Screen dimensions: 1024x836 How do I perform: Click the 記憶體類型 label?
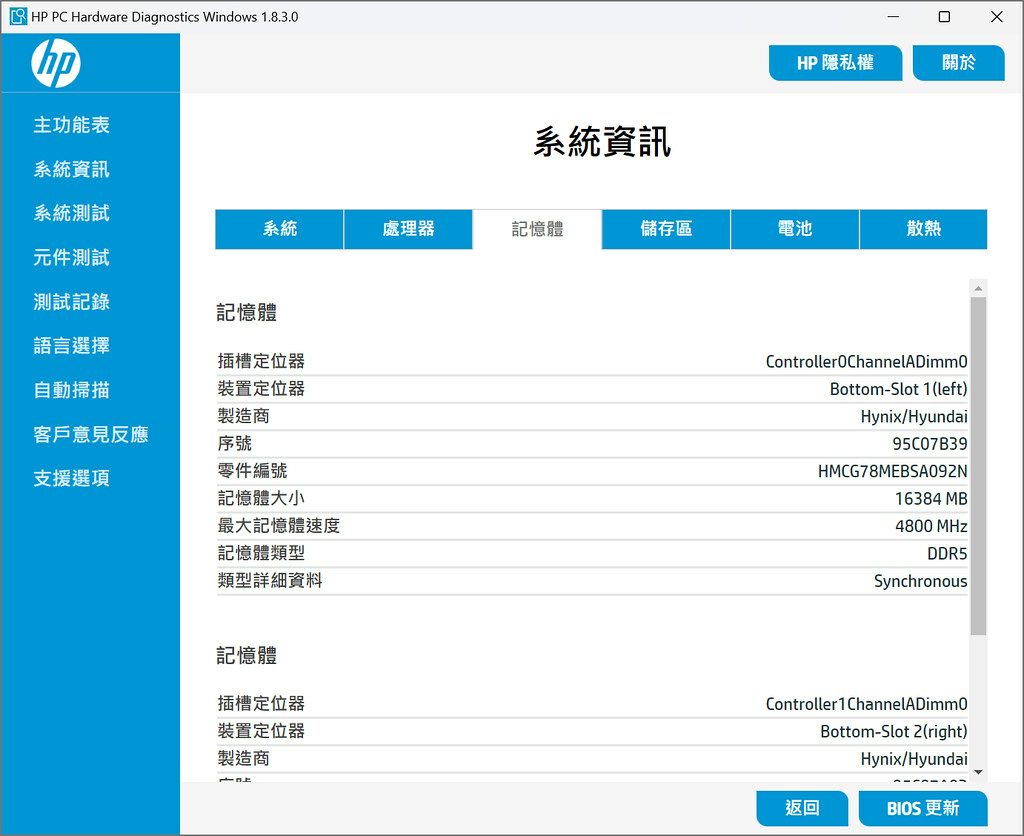261,553
